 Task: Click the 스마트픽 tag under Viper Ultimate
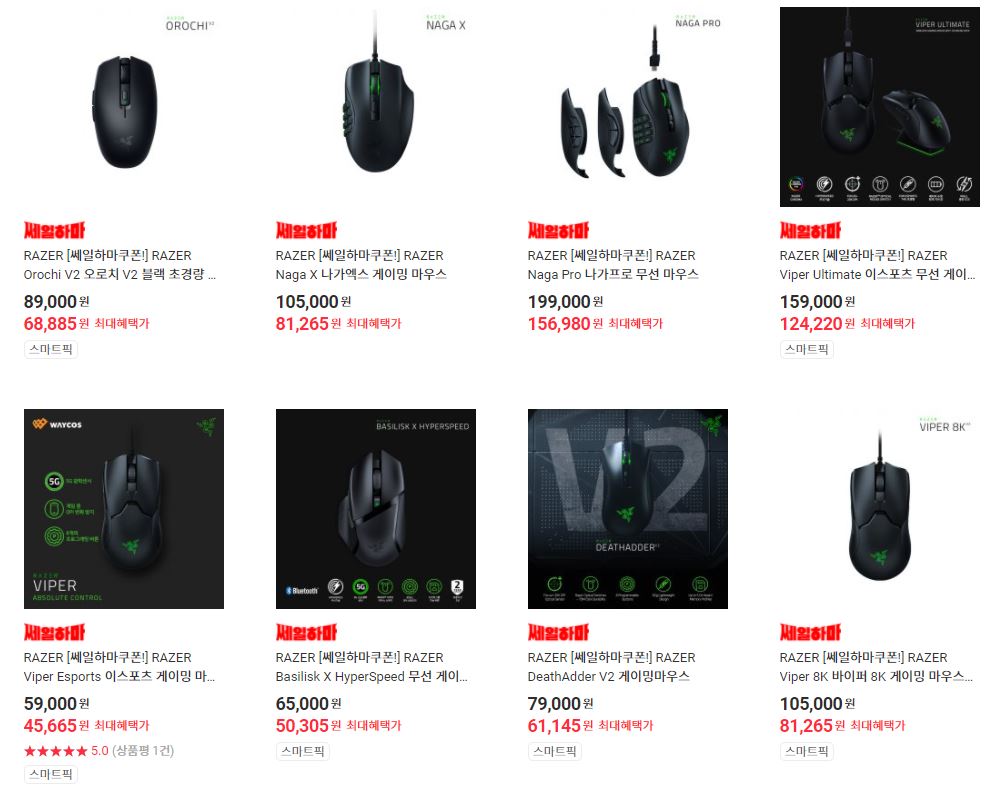(807, 349)
